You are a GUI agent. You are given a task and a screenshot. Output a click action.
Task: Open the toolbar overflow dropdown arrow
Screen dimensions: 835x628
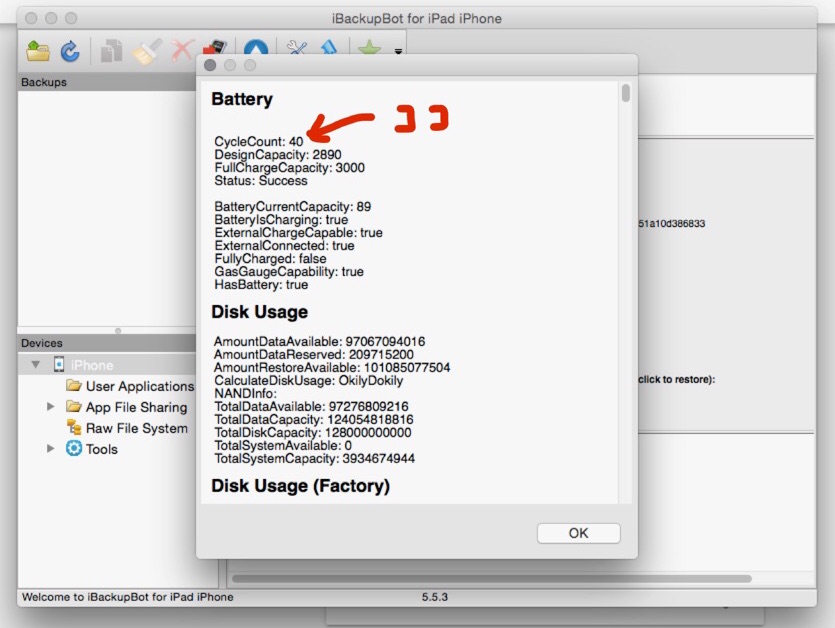[398, 51]
